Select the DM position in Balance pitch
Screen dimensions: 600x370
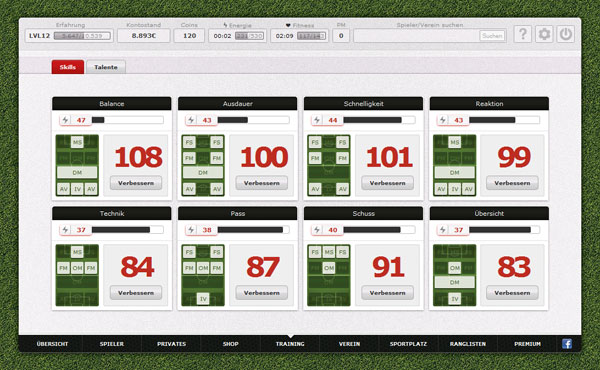click(77, 173)
